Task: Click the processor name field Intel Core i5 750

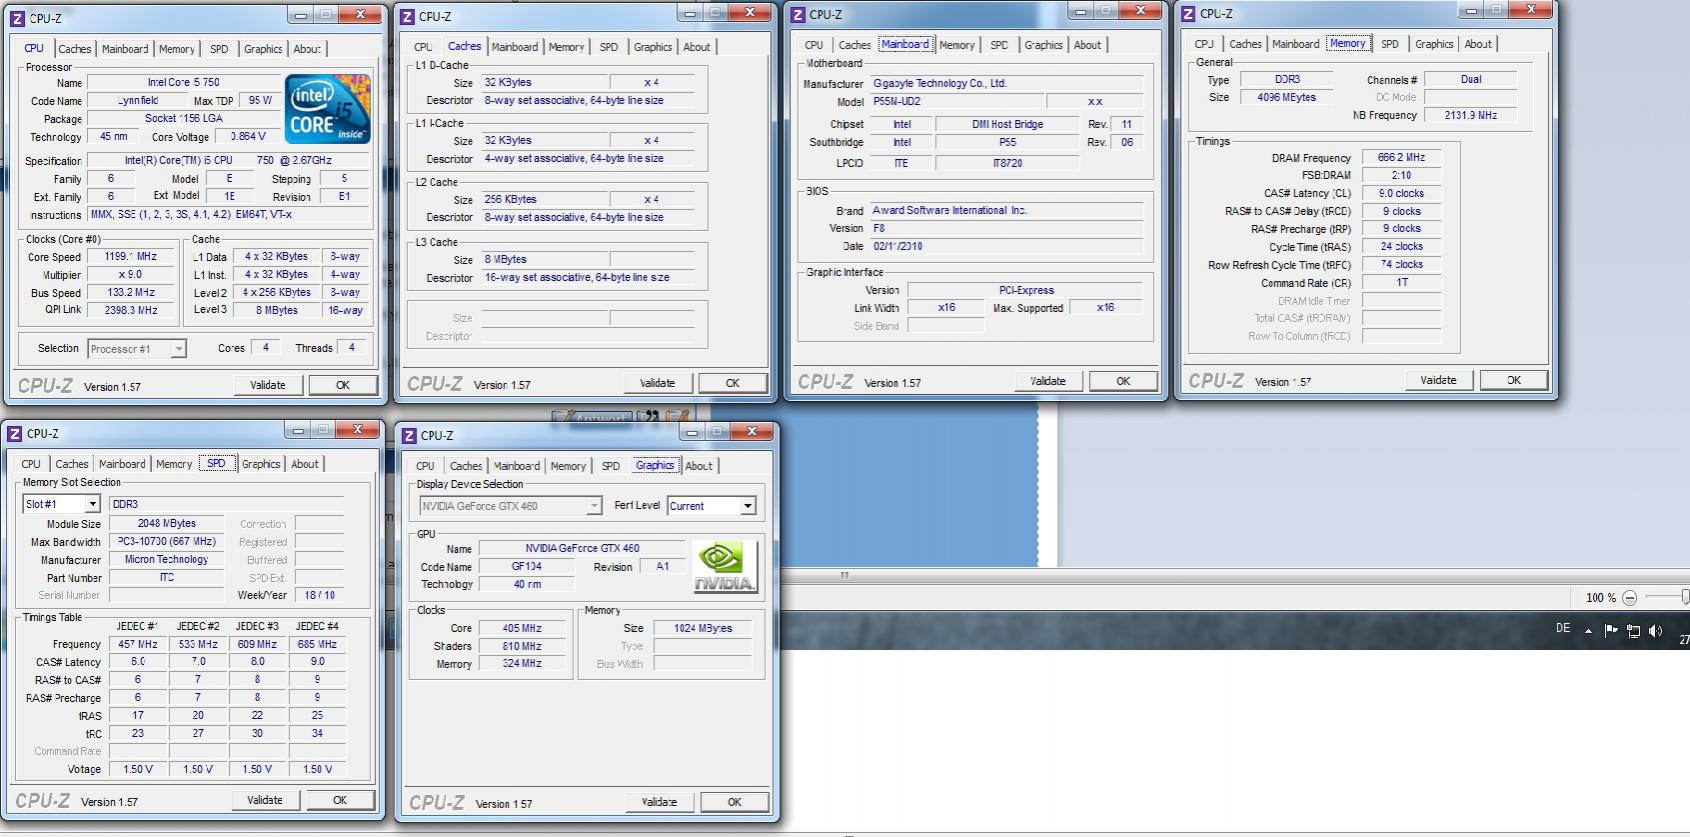Action: [184, 83]
